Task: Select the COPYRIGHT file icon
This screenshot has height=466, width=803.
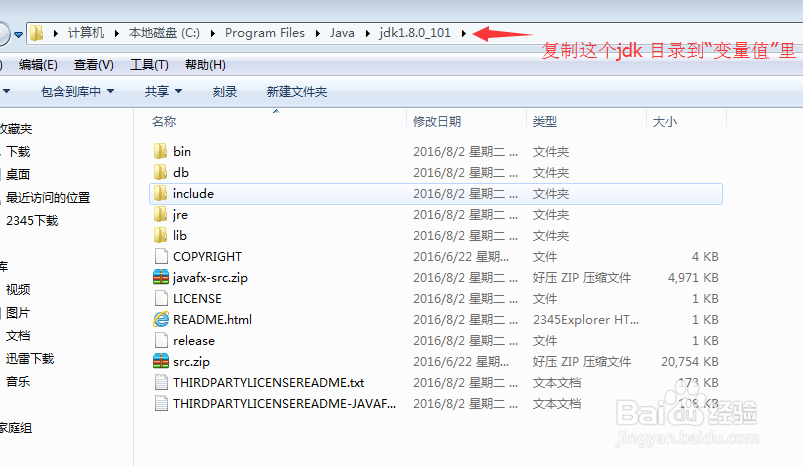Action: 161,256
